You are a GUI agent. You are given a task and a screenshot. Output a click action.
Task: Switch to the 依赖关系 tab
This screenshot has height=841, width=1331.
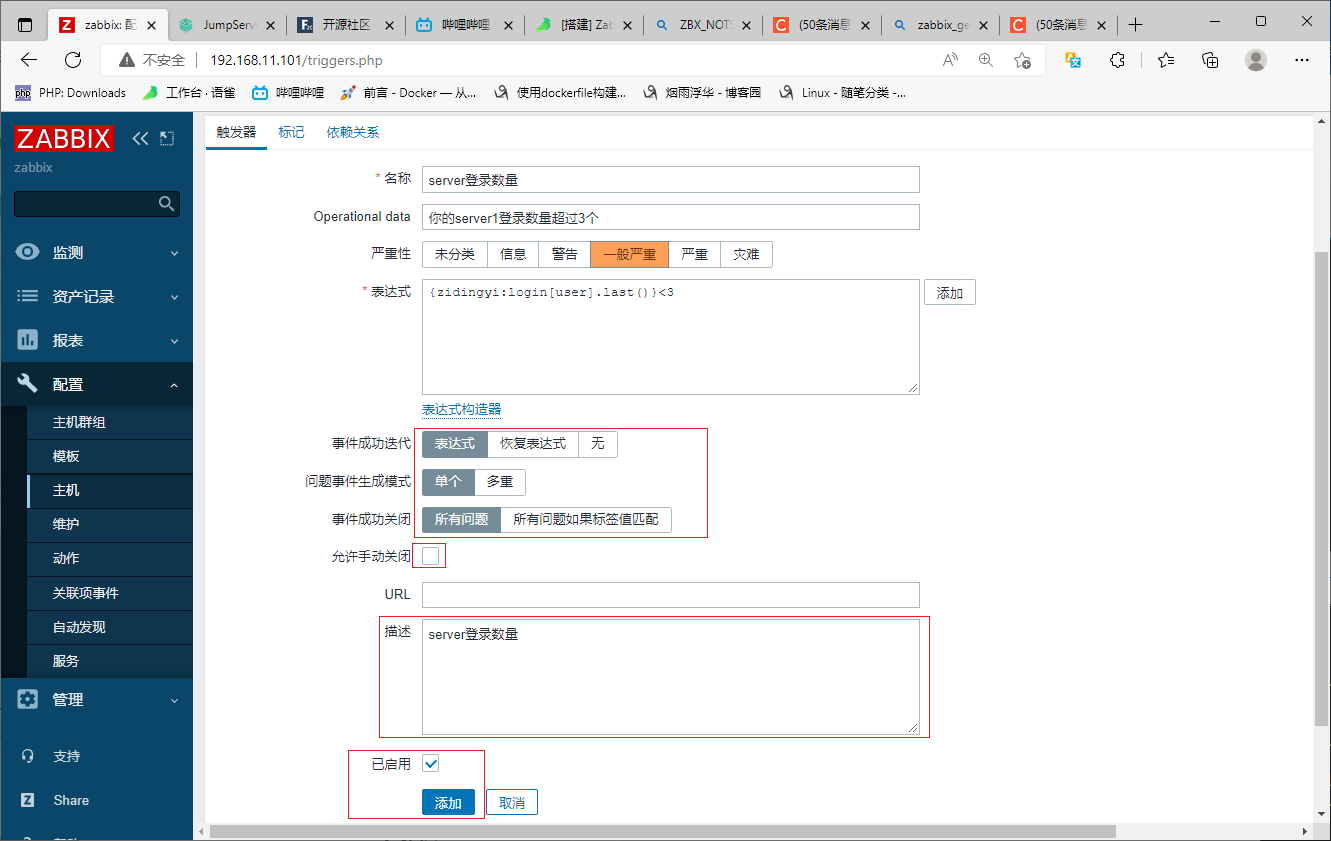pos(353,132)
